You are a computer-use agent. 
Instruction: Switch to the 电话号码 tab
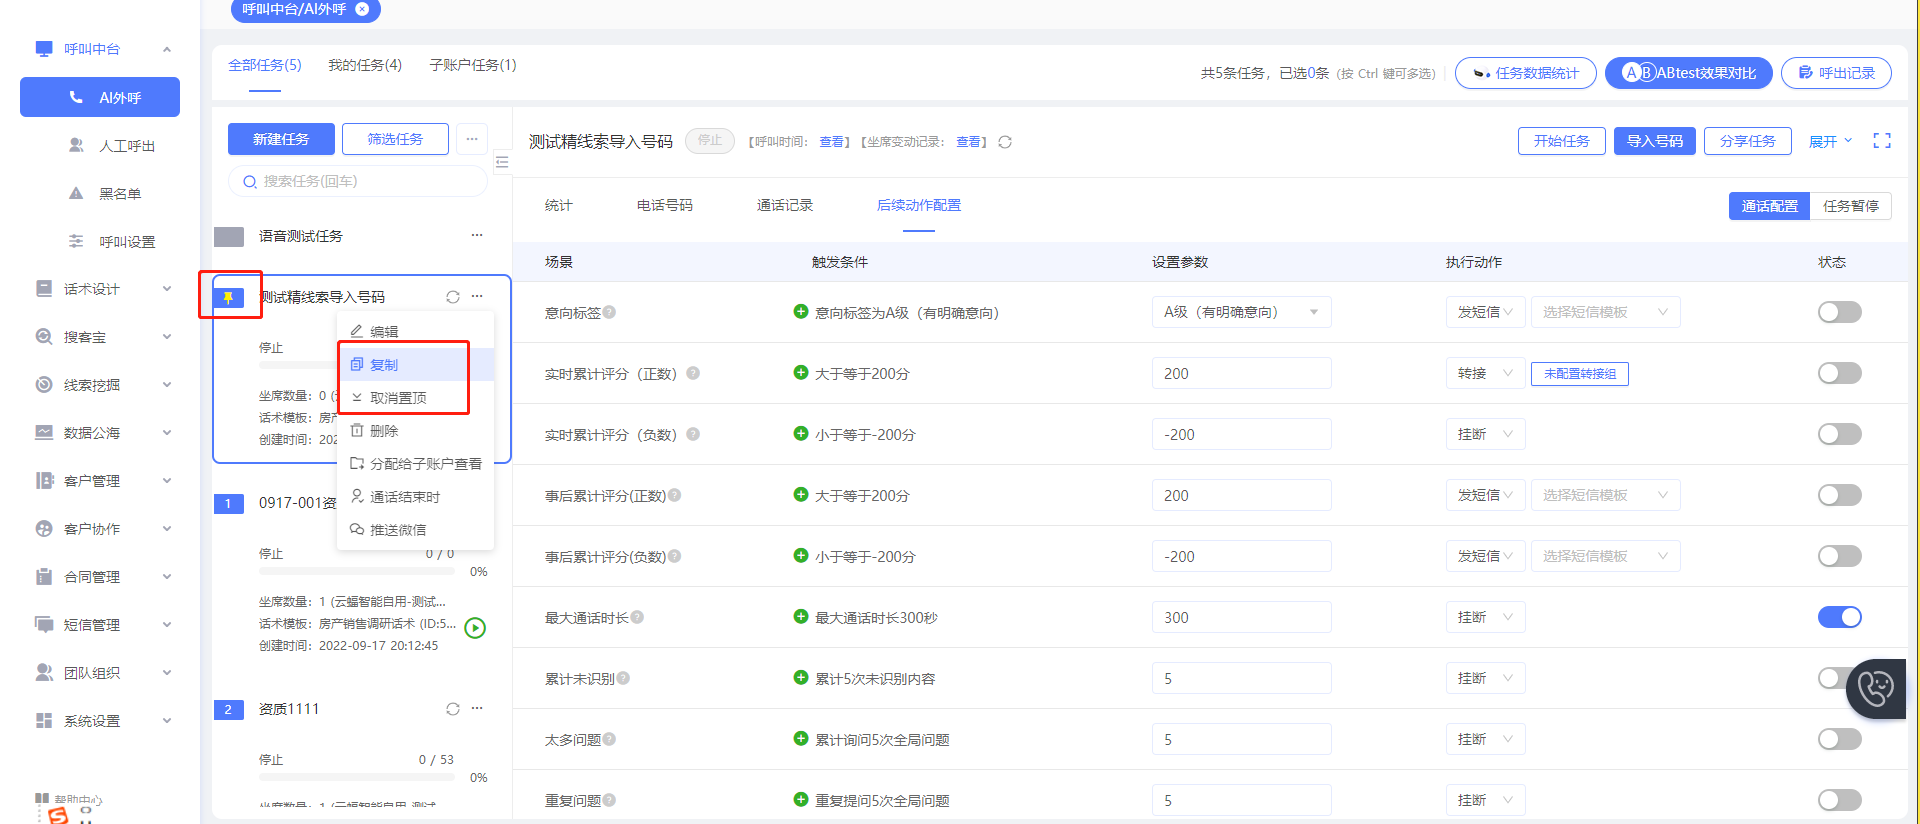665,205
